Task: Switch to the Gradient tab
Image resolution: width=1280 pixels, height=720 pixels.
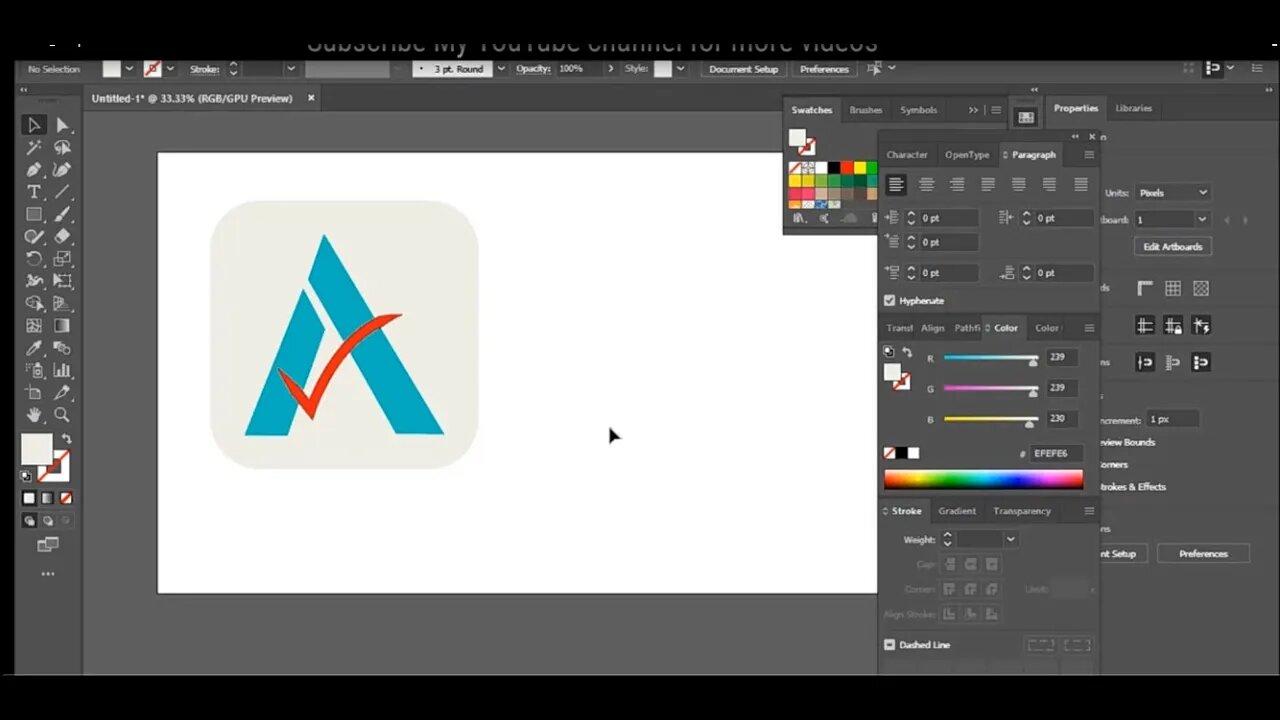Action: point(957,511)
